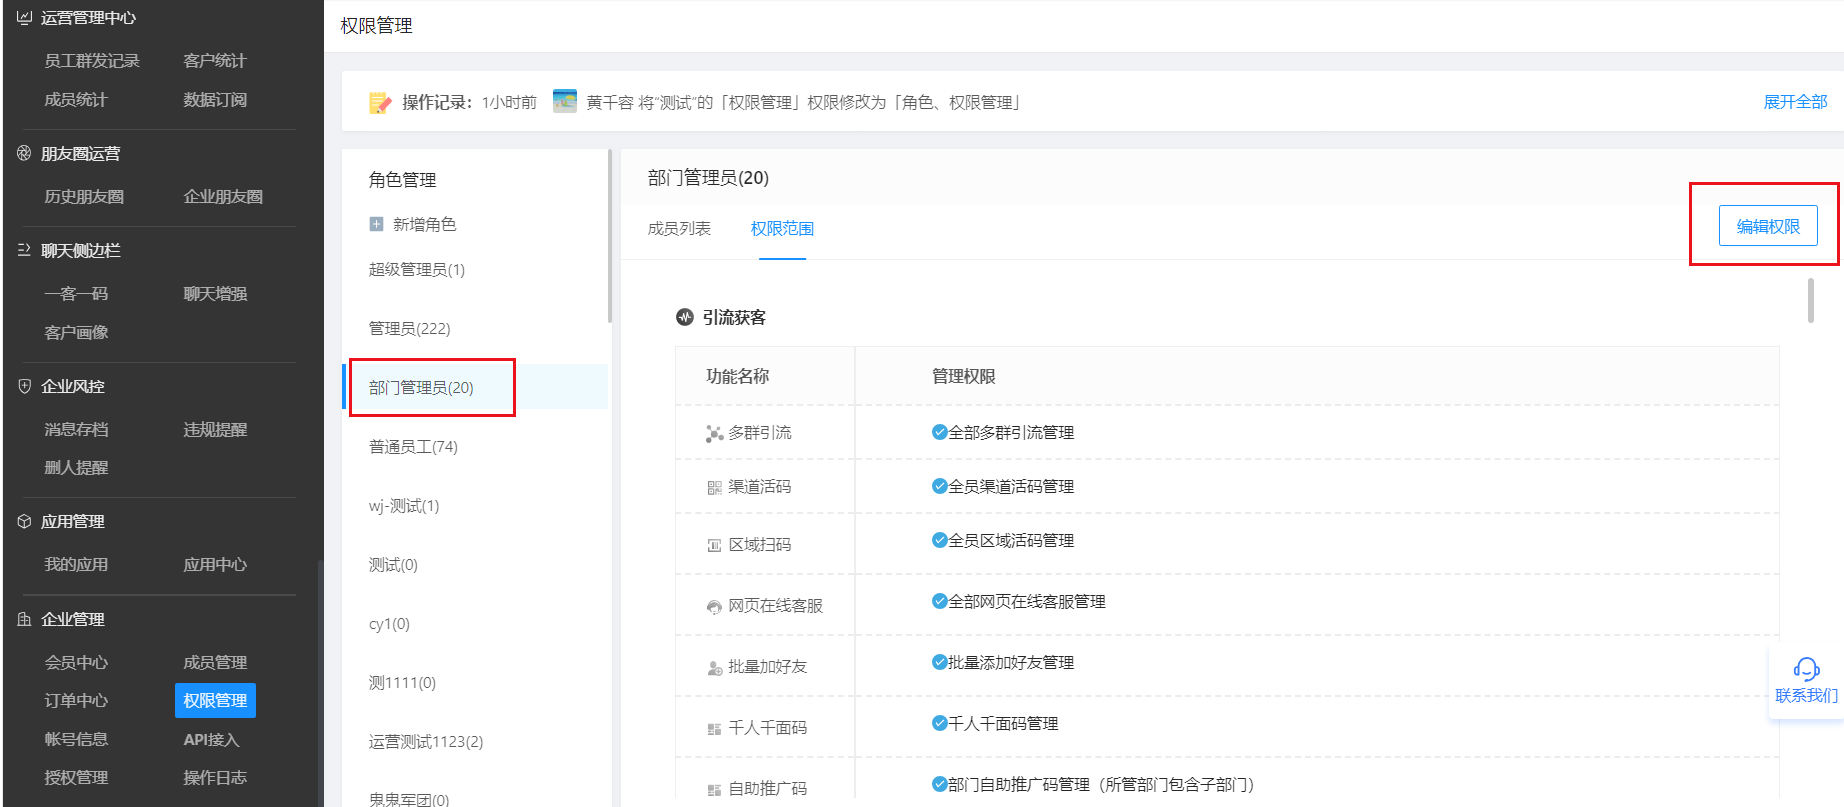The height and width of the screenshot is (807, 1844).
Task: Click the 聊天侧边栏 section icon
Action: 24,250
